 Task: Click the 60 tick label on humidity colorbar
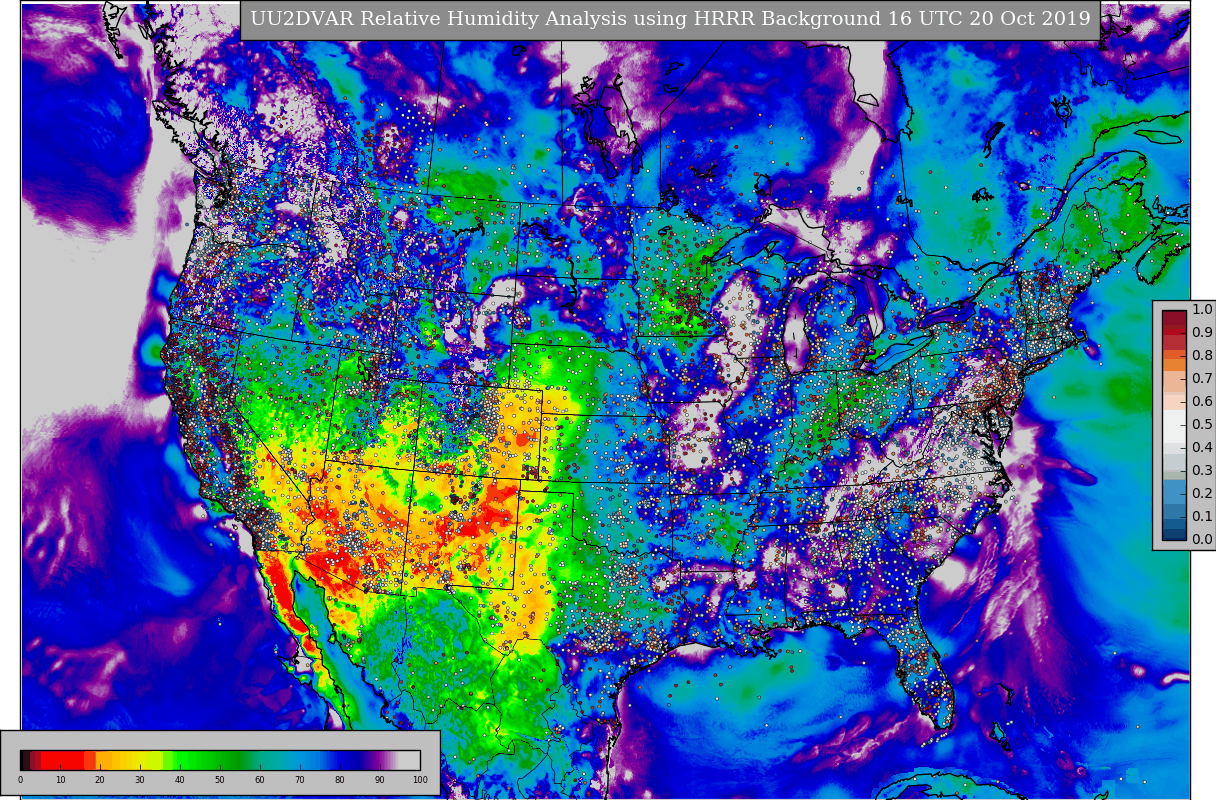tap(260, 780)
